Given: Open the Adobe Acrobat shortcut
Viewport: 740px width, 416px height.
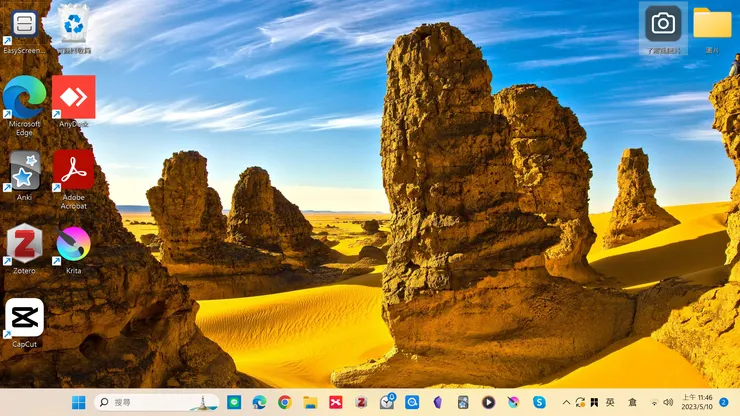Looking at the screenshot, I should click(73, 179).
